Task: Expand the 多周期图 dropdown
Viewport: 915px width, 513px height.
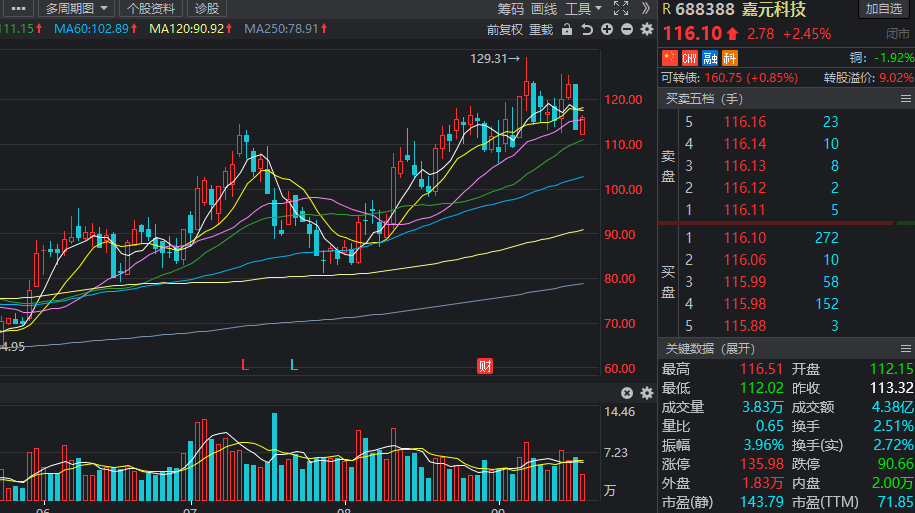Action: [x=79, y=9]
